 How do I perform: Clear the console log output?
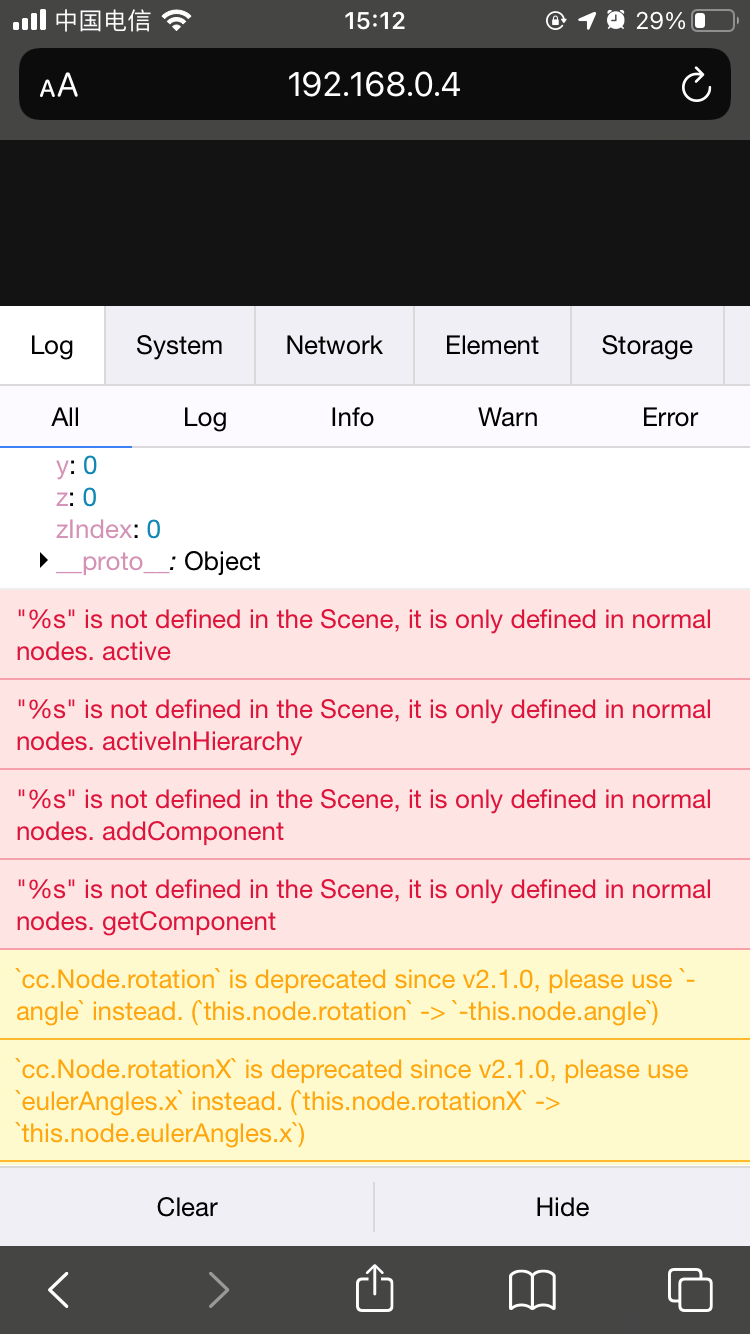187,1208
